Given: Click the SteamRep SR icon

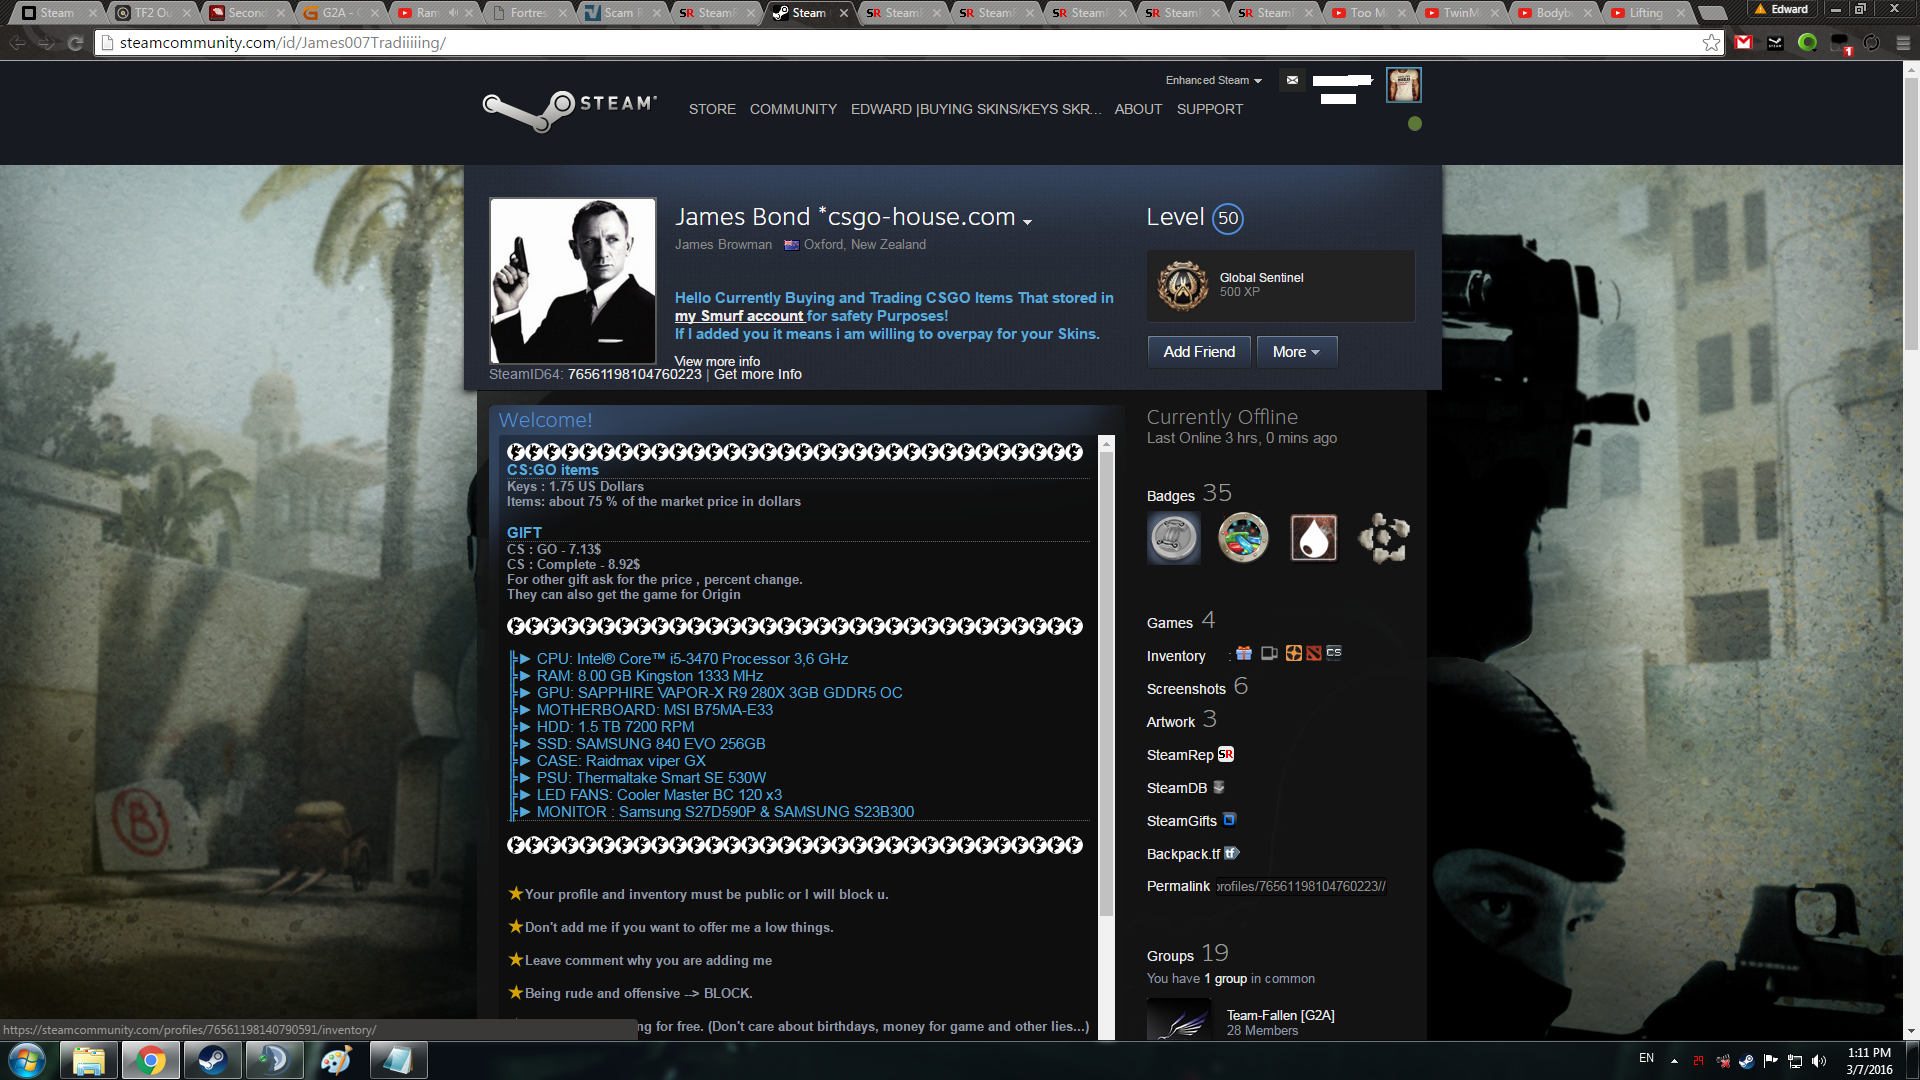Looking at the screenshot, I should click(1226, 755).
